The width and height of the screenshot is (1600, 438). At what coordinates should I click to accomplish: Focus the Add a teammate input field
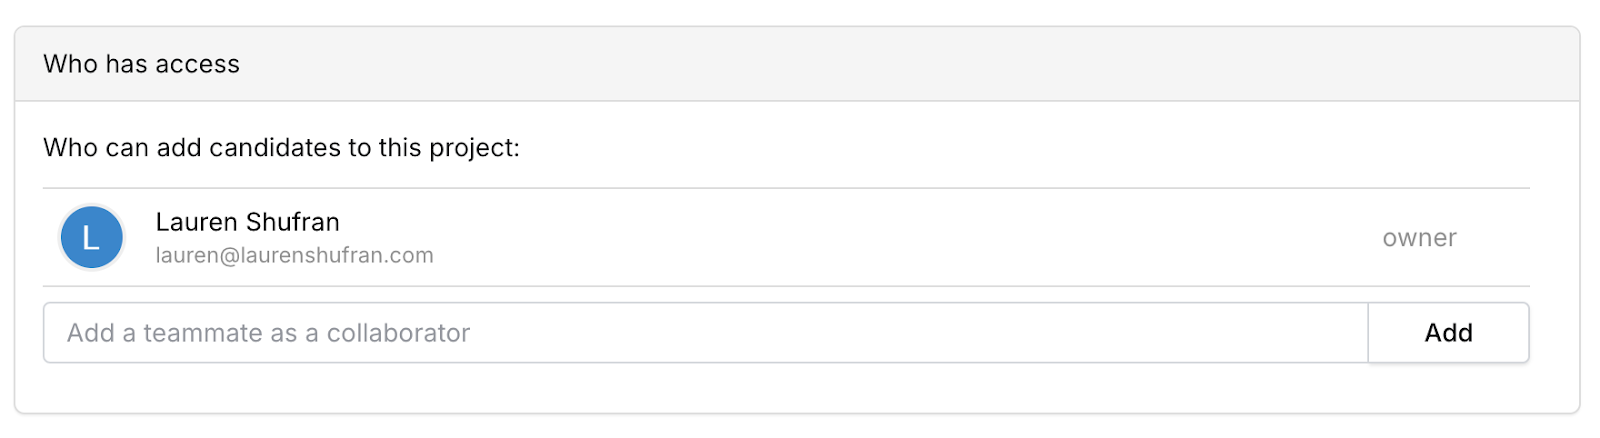pos(705,333)
